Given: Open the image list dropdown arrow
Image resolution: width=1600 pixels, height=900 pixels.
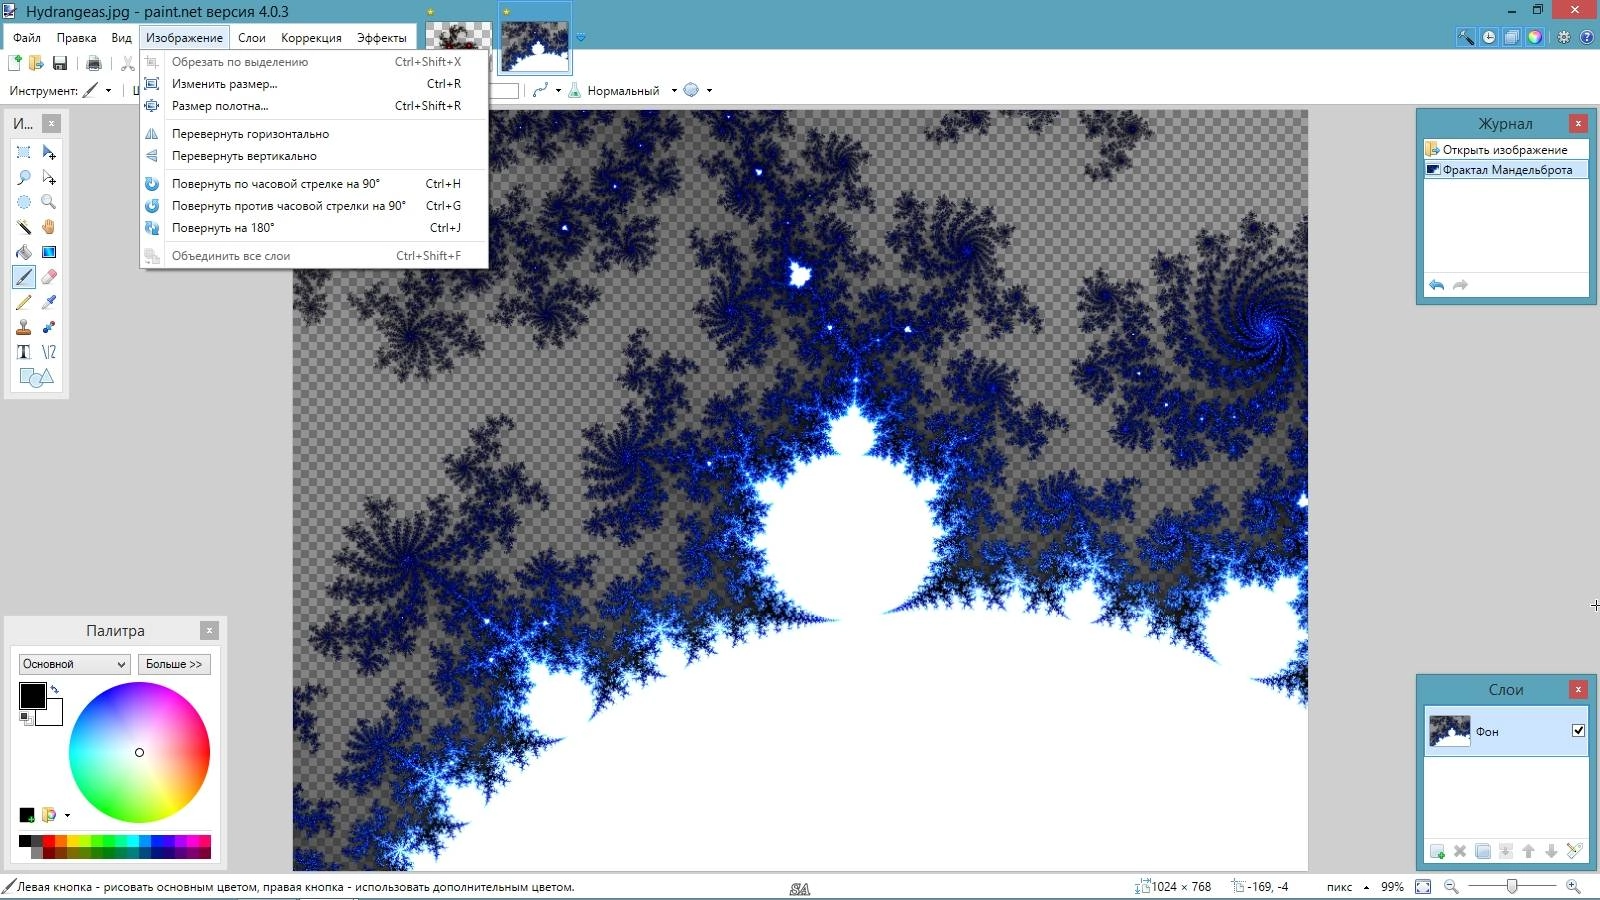Looking at the screenshot, I should (581, 38).
